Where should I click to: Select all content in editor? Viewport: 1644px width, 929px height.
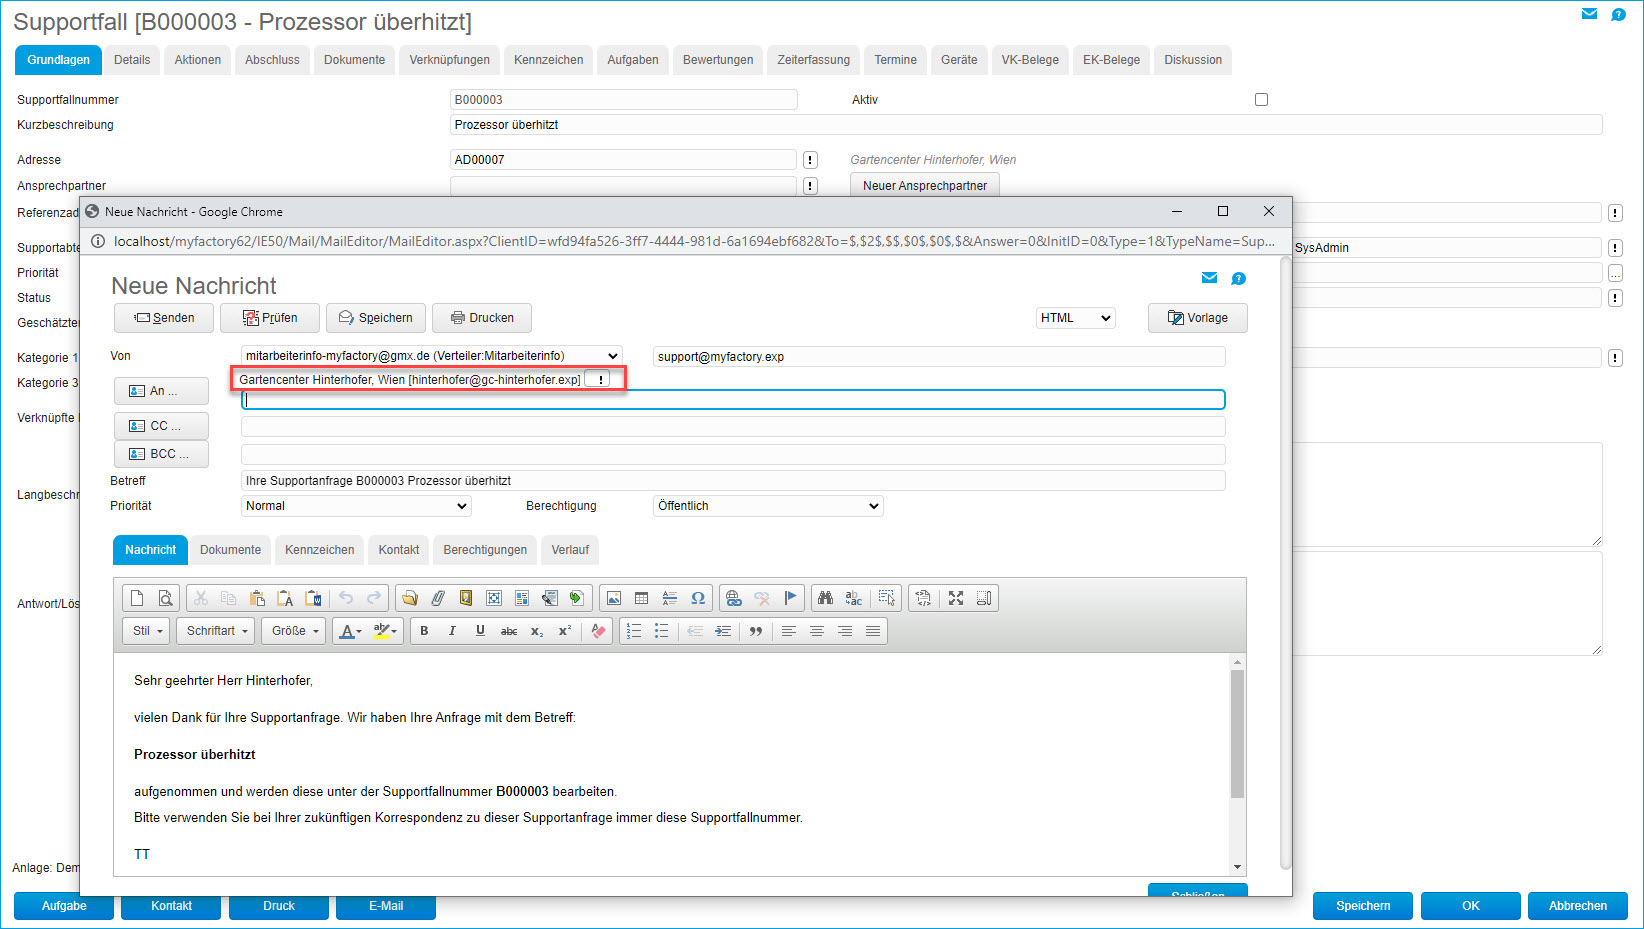(x=886, y=598)
